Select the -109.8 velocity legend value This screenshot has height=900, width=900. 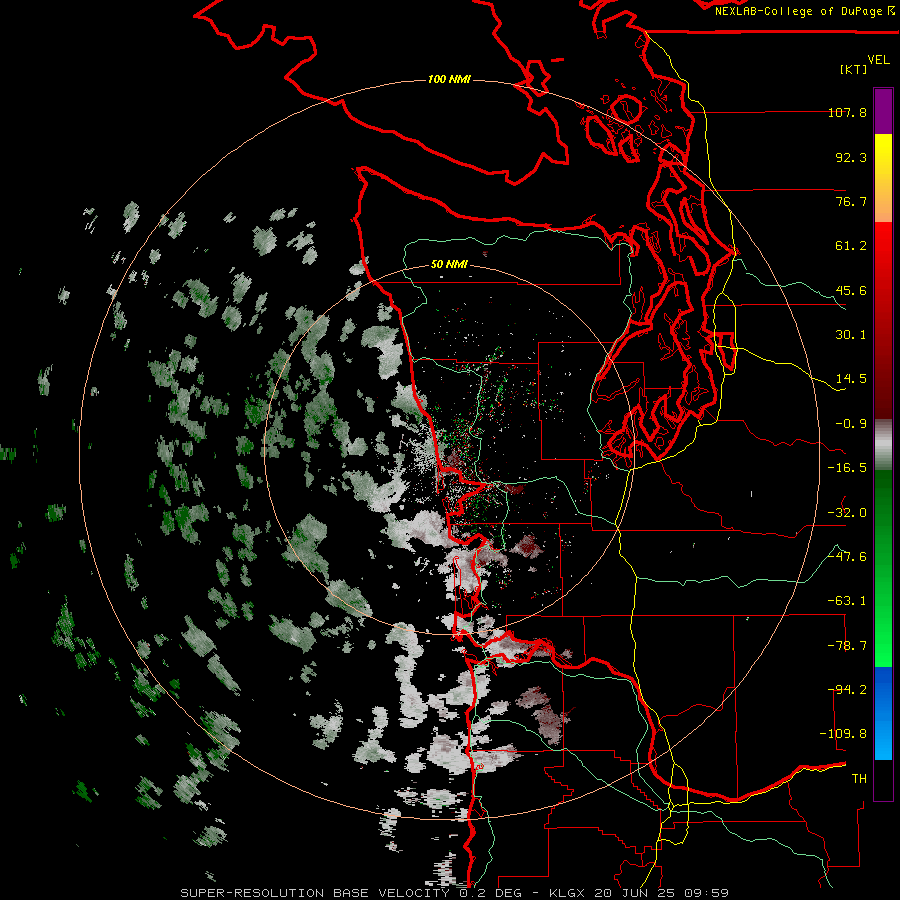(844, 734)
